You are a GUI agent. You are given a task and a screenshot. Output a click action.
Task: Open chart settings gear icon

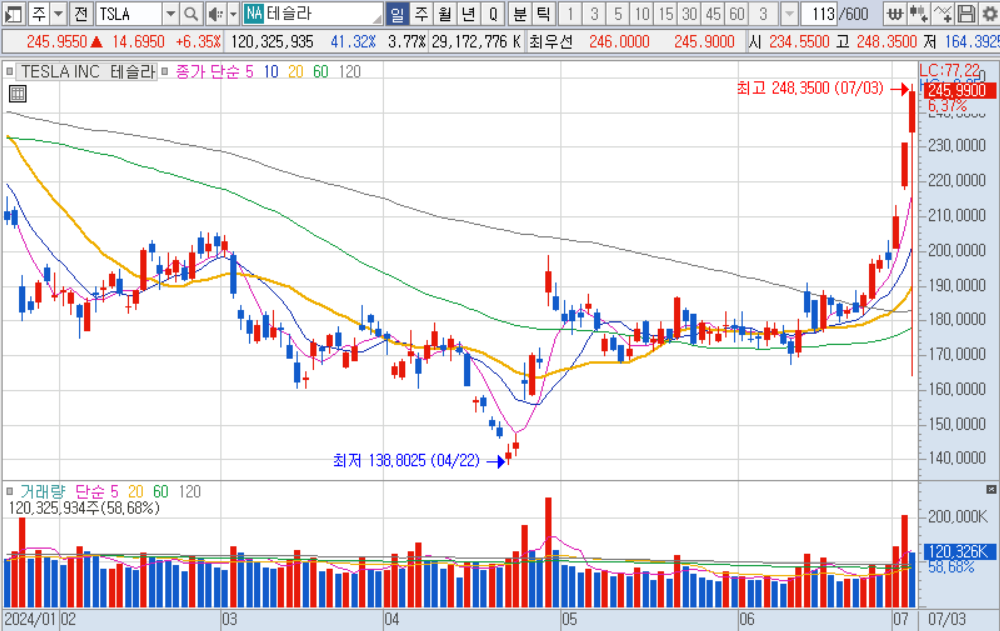989,13
